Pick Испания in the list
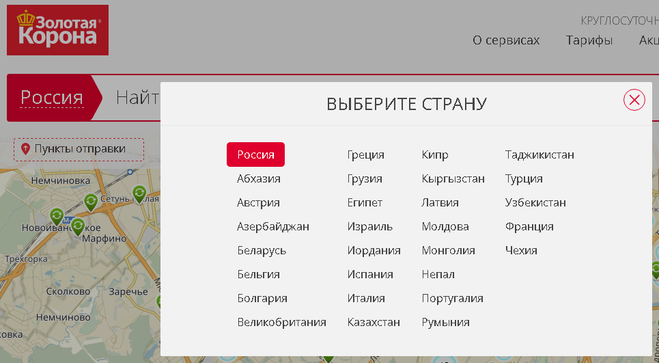Viewport: 659px width, 363px height. click(x=370, y=274)
